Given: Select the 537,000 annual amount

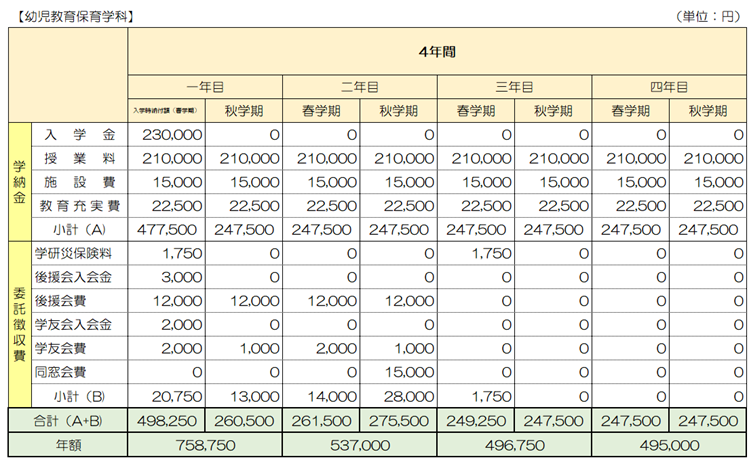Looking at the screenshot, I should point(360,445).
